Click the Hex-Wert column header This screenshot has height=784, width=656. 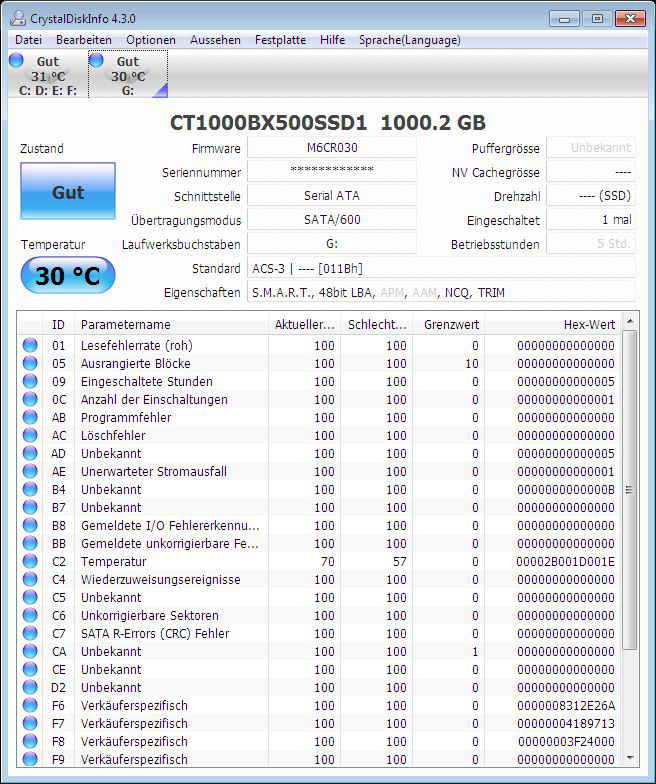pos(553,324)
